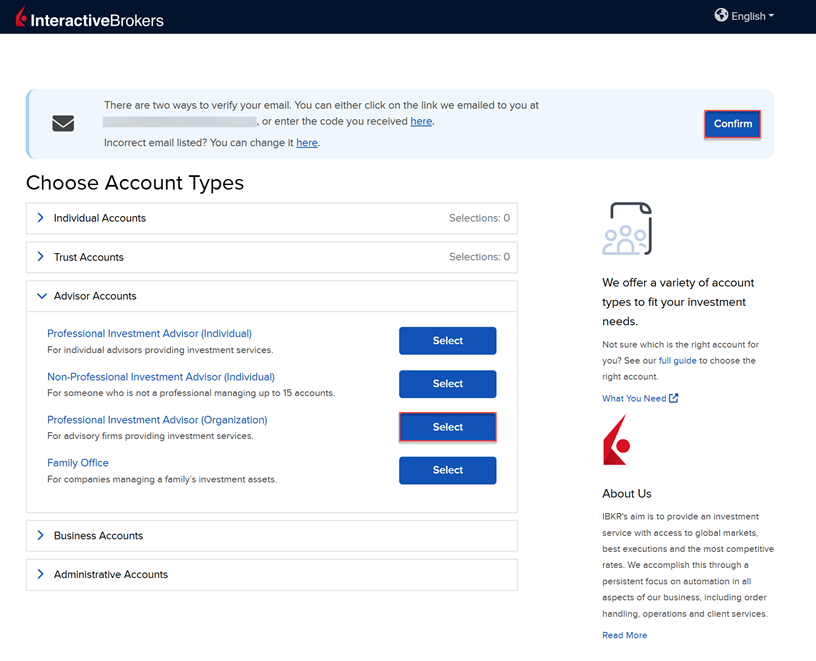The width and height of the screenshot is (816, 661).
Task: Click the Interactive Brokers logo
Action: pos(89,17)
